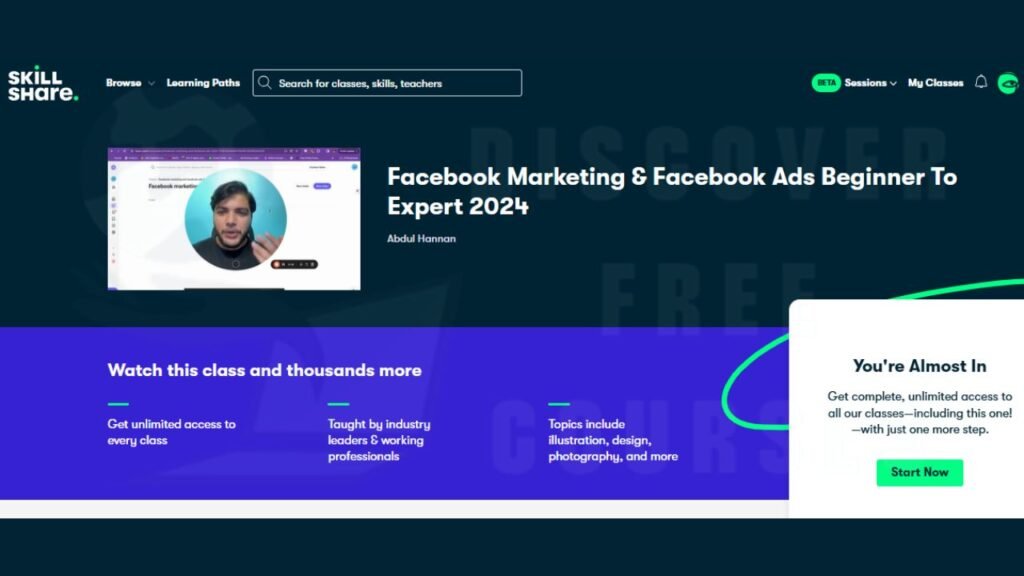This screenshot has height=576, width=1024.
Task: Click the Skillshare logo
Action: tap(43, 84)
